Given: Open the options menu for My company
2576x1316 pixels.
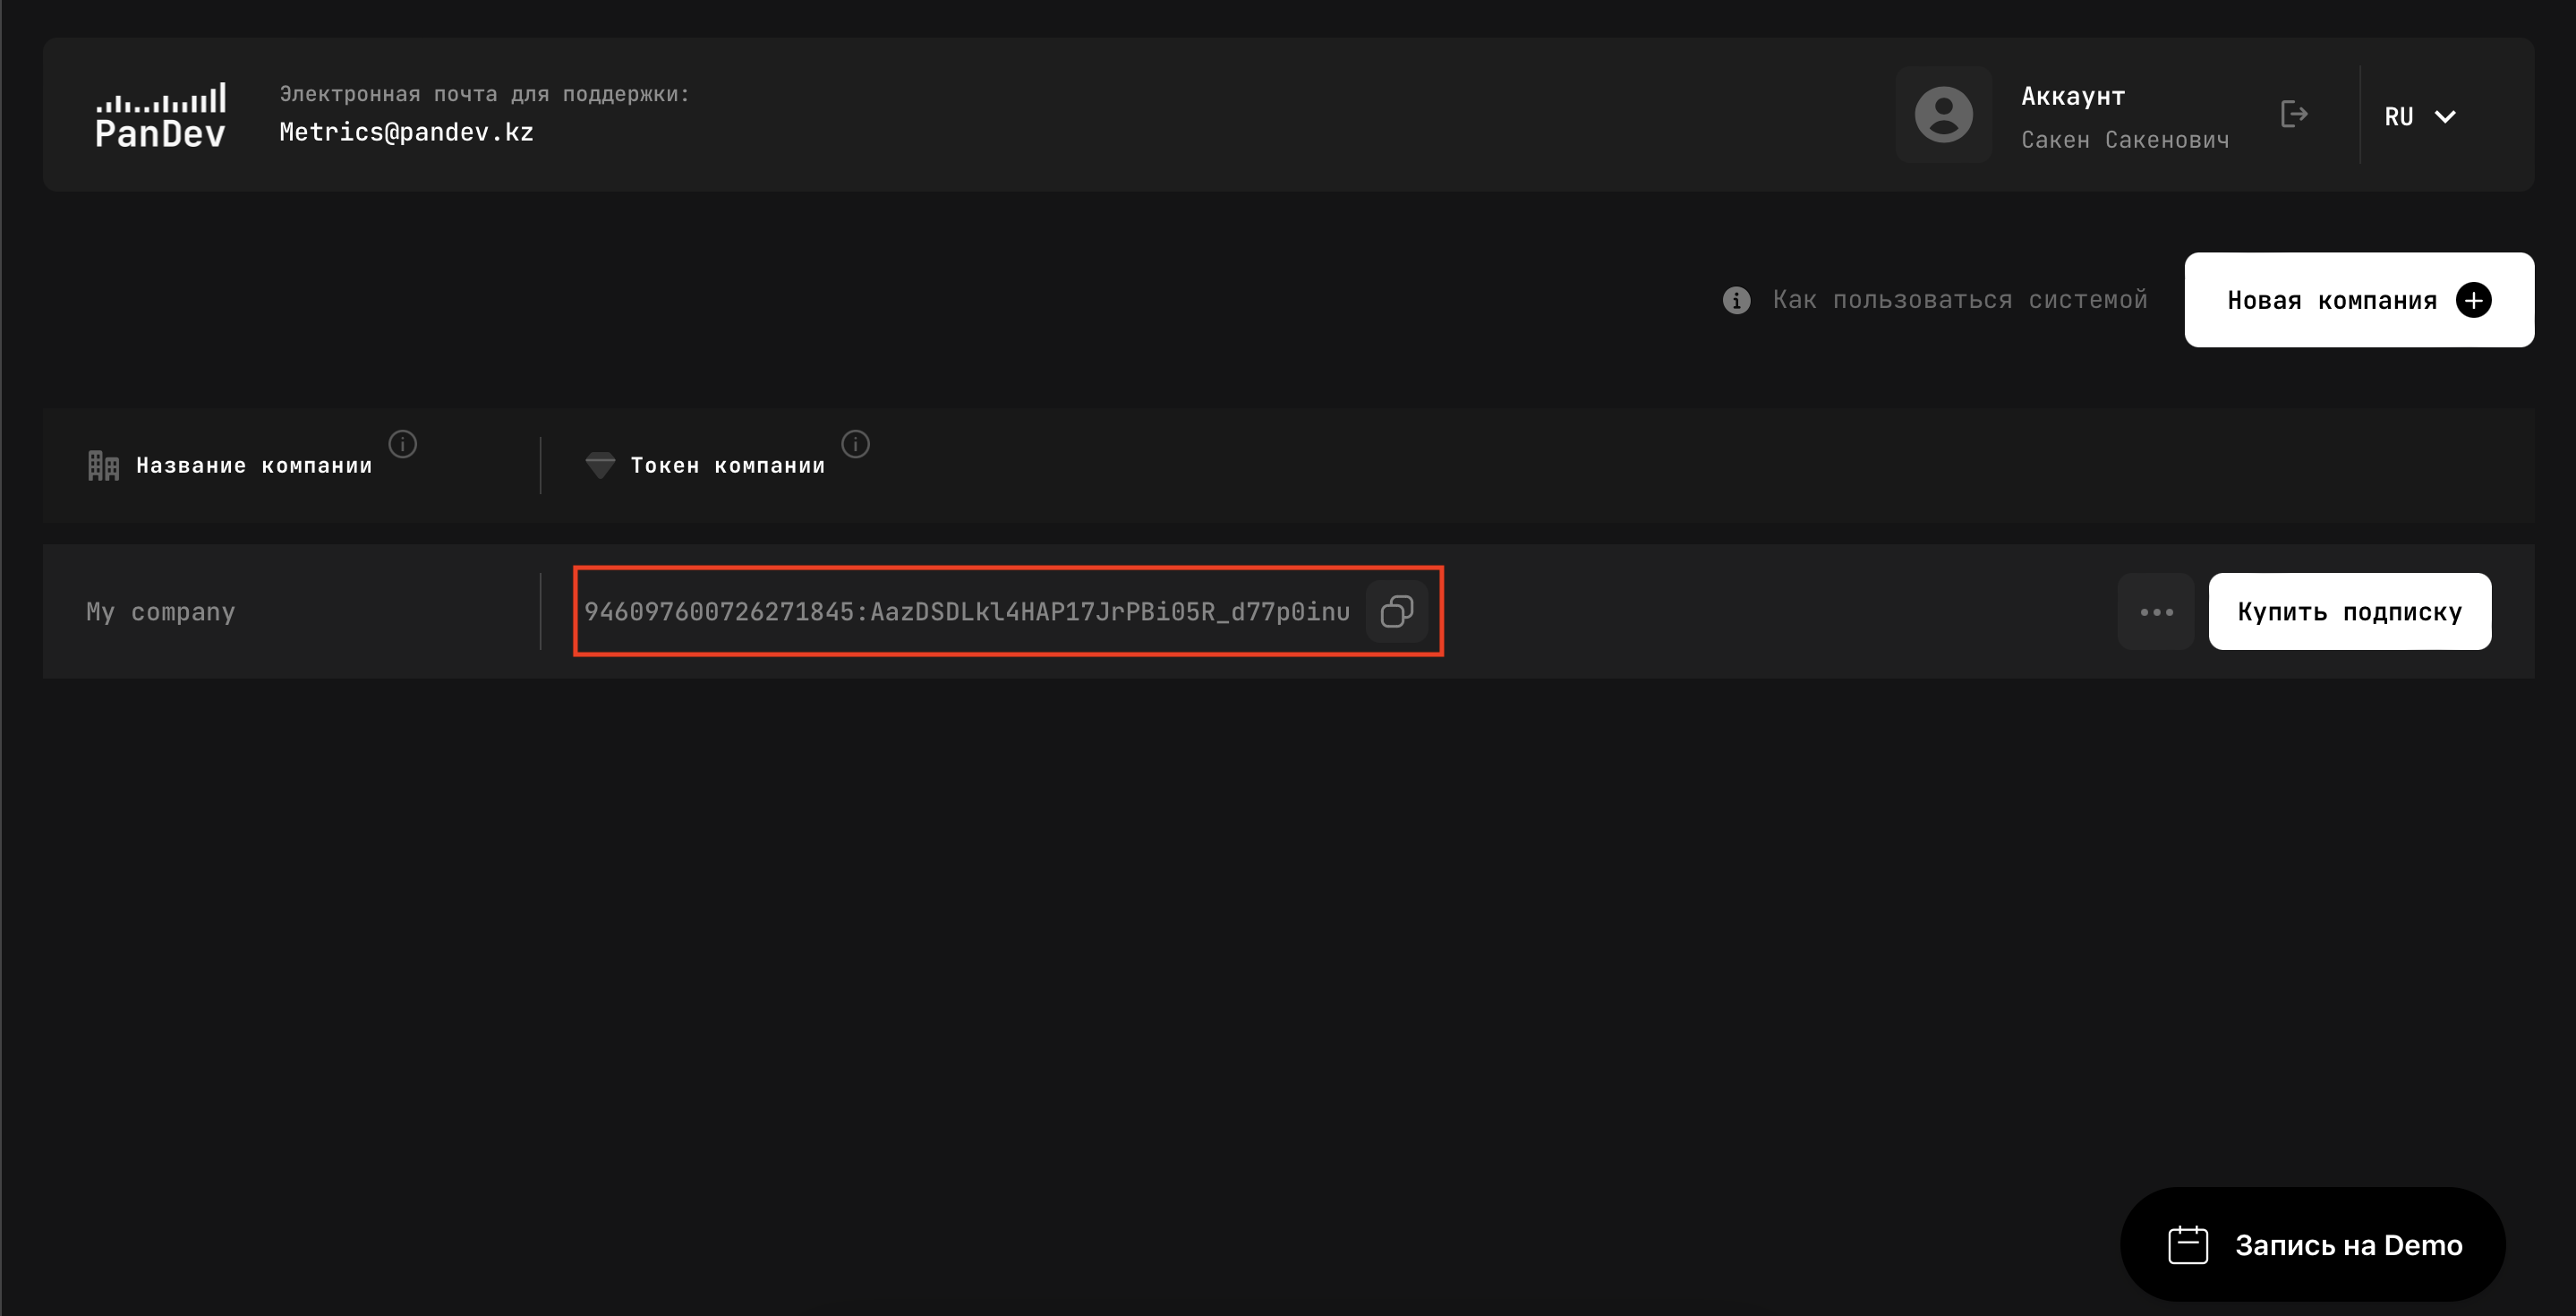Looking at the screenshot, I should [x=2155, y=611].
